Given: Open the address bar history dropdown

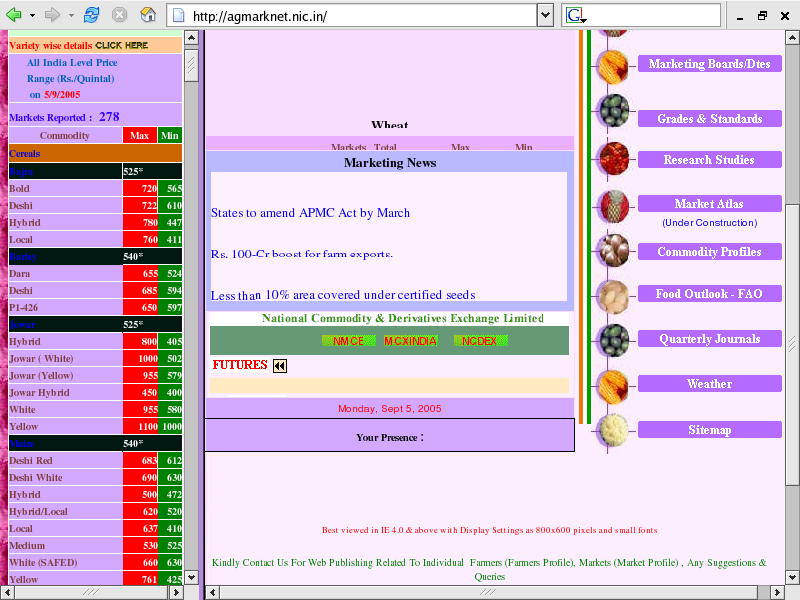Looking at the screenshot, I should tap(545, 16).
